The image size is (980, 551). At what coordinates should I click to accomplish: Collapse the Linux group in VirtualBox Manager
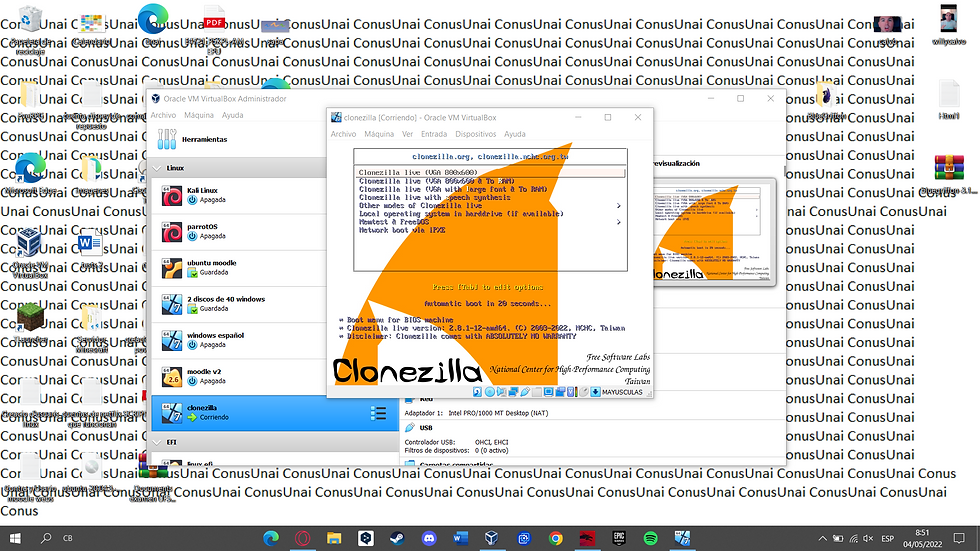click(x=158, y=168)
